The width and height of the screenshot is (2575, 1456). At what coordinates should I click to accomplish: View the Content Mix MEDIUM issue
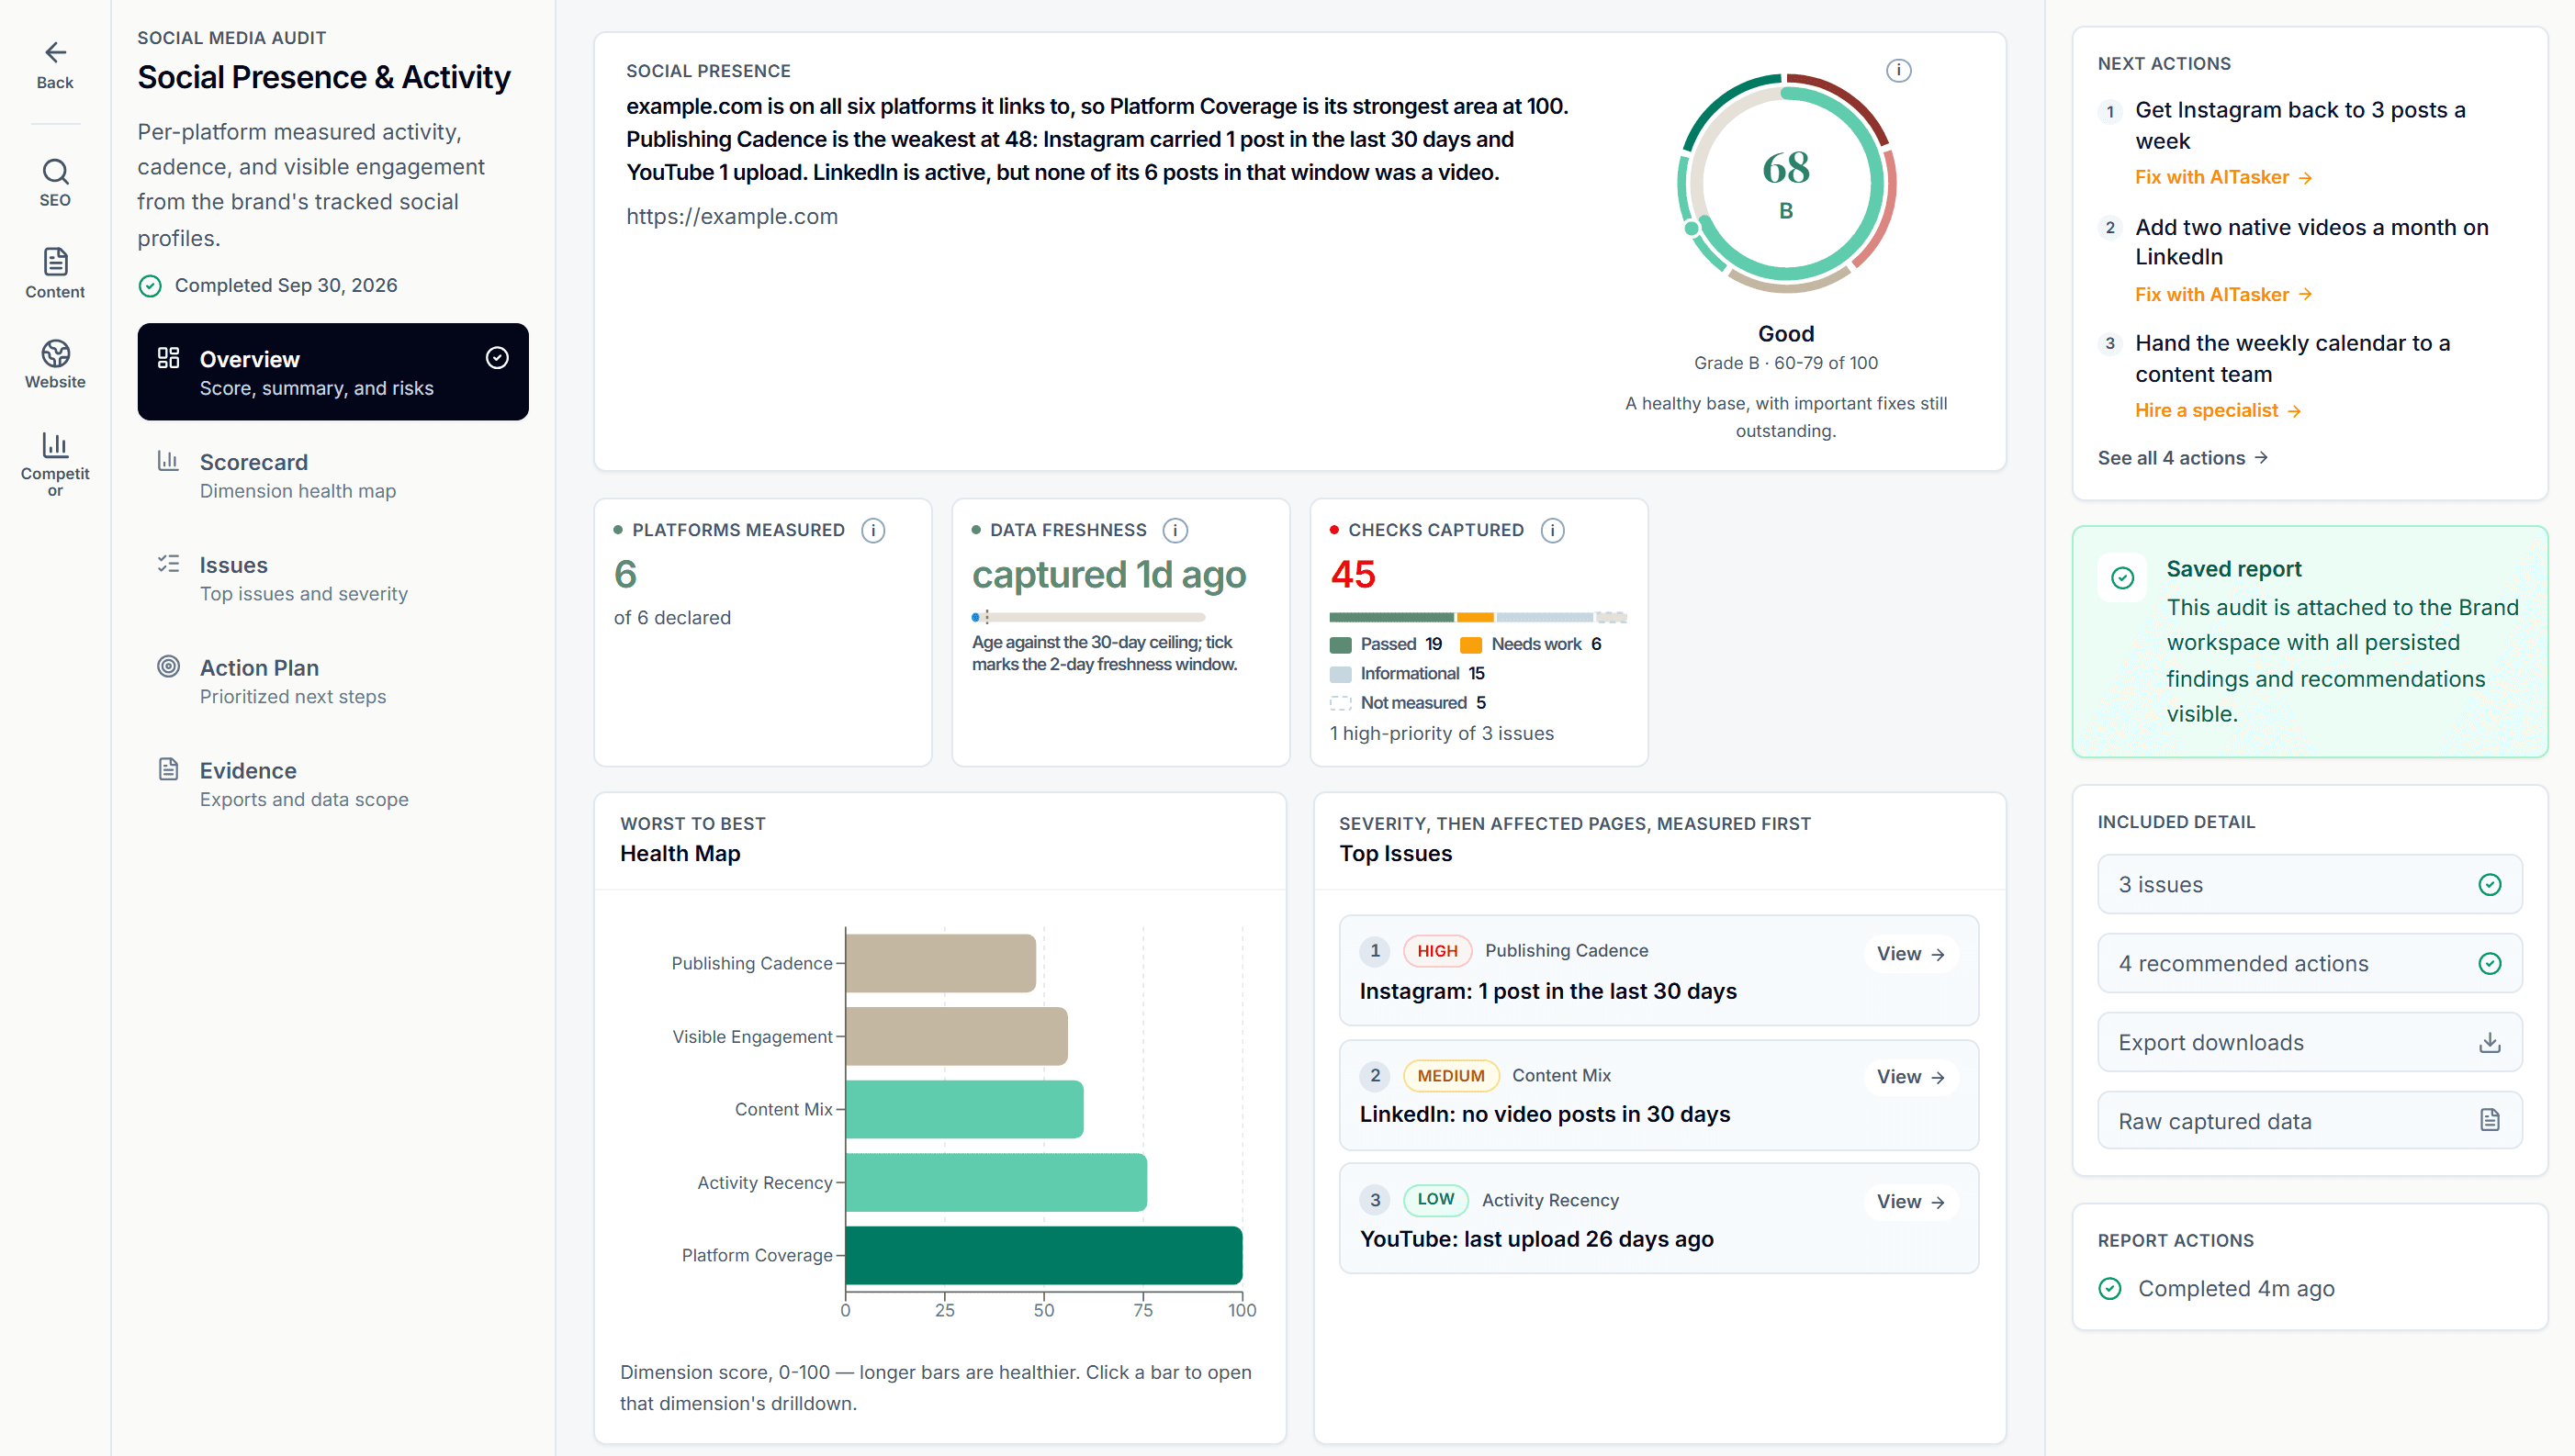pos(1909,1076)
